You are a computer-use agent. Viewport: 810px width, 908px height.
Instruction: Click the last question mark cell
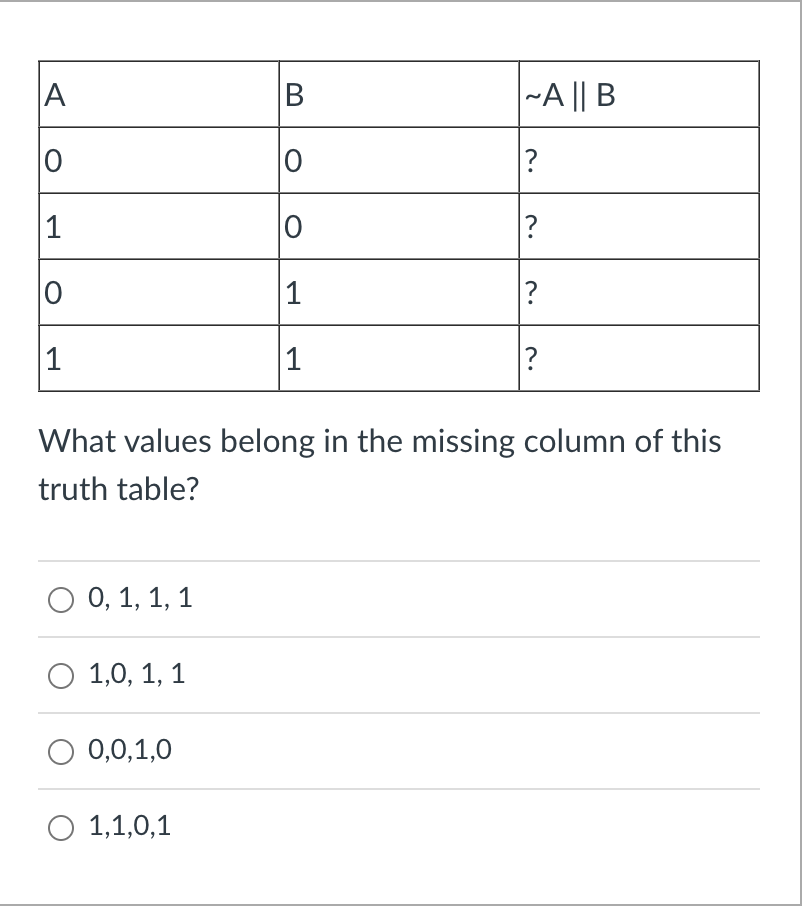click(531, 356)
